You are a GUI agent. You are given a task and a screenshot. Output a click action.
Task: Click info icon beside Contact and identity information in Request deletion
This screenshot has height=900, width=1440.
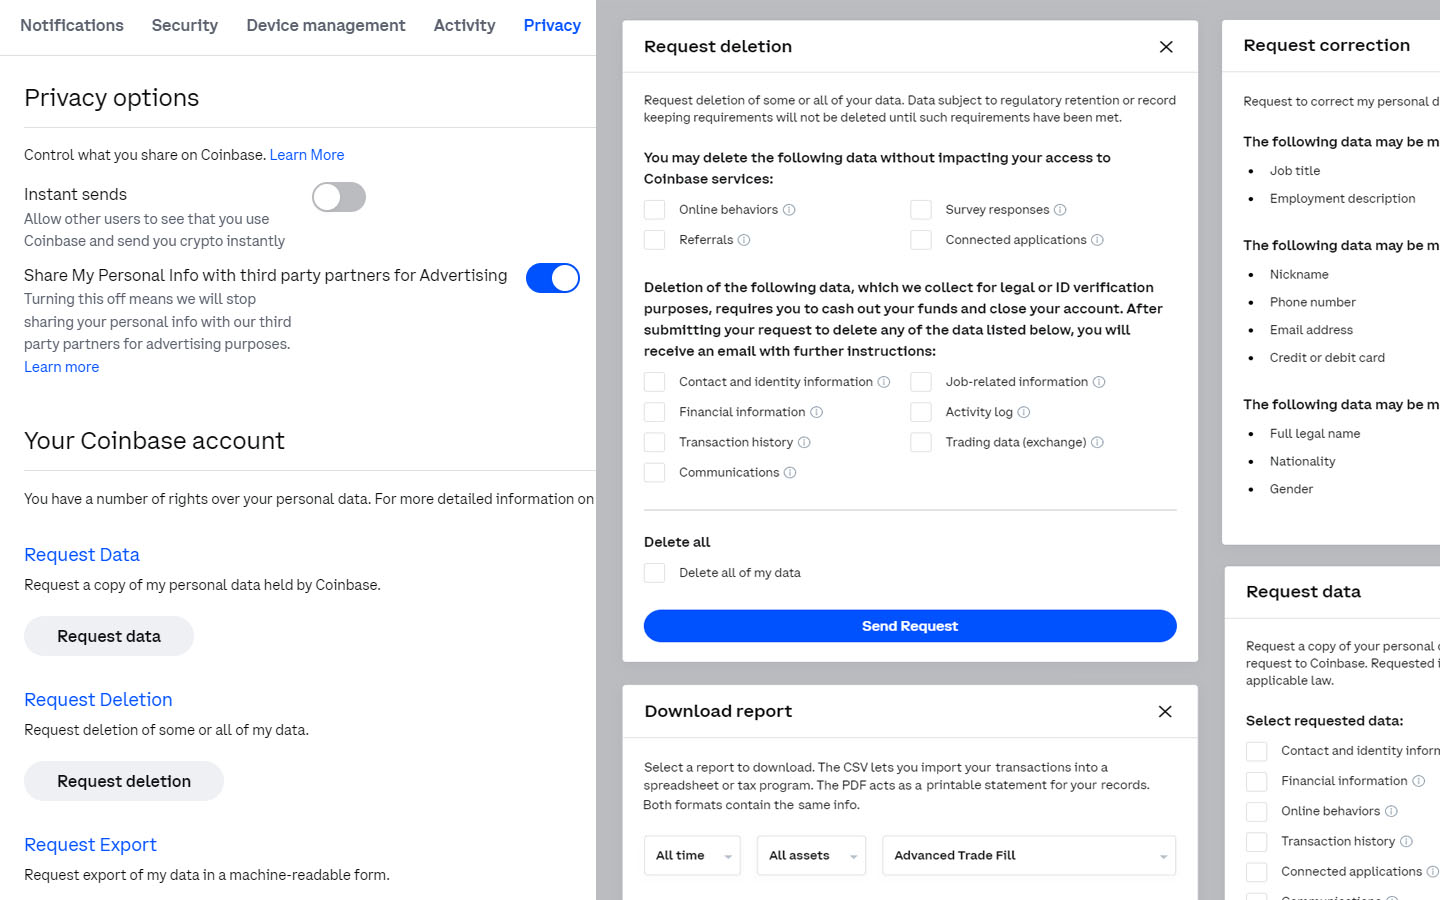(x=884, y=382)
